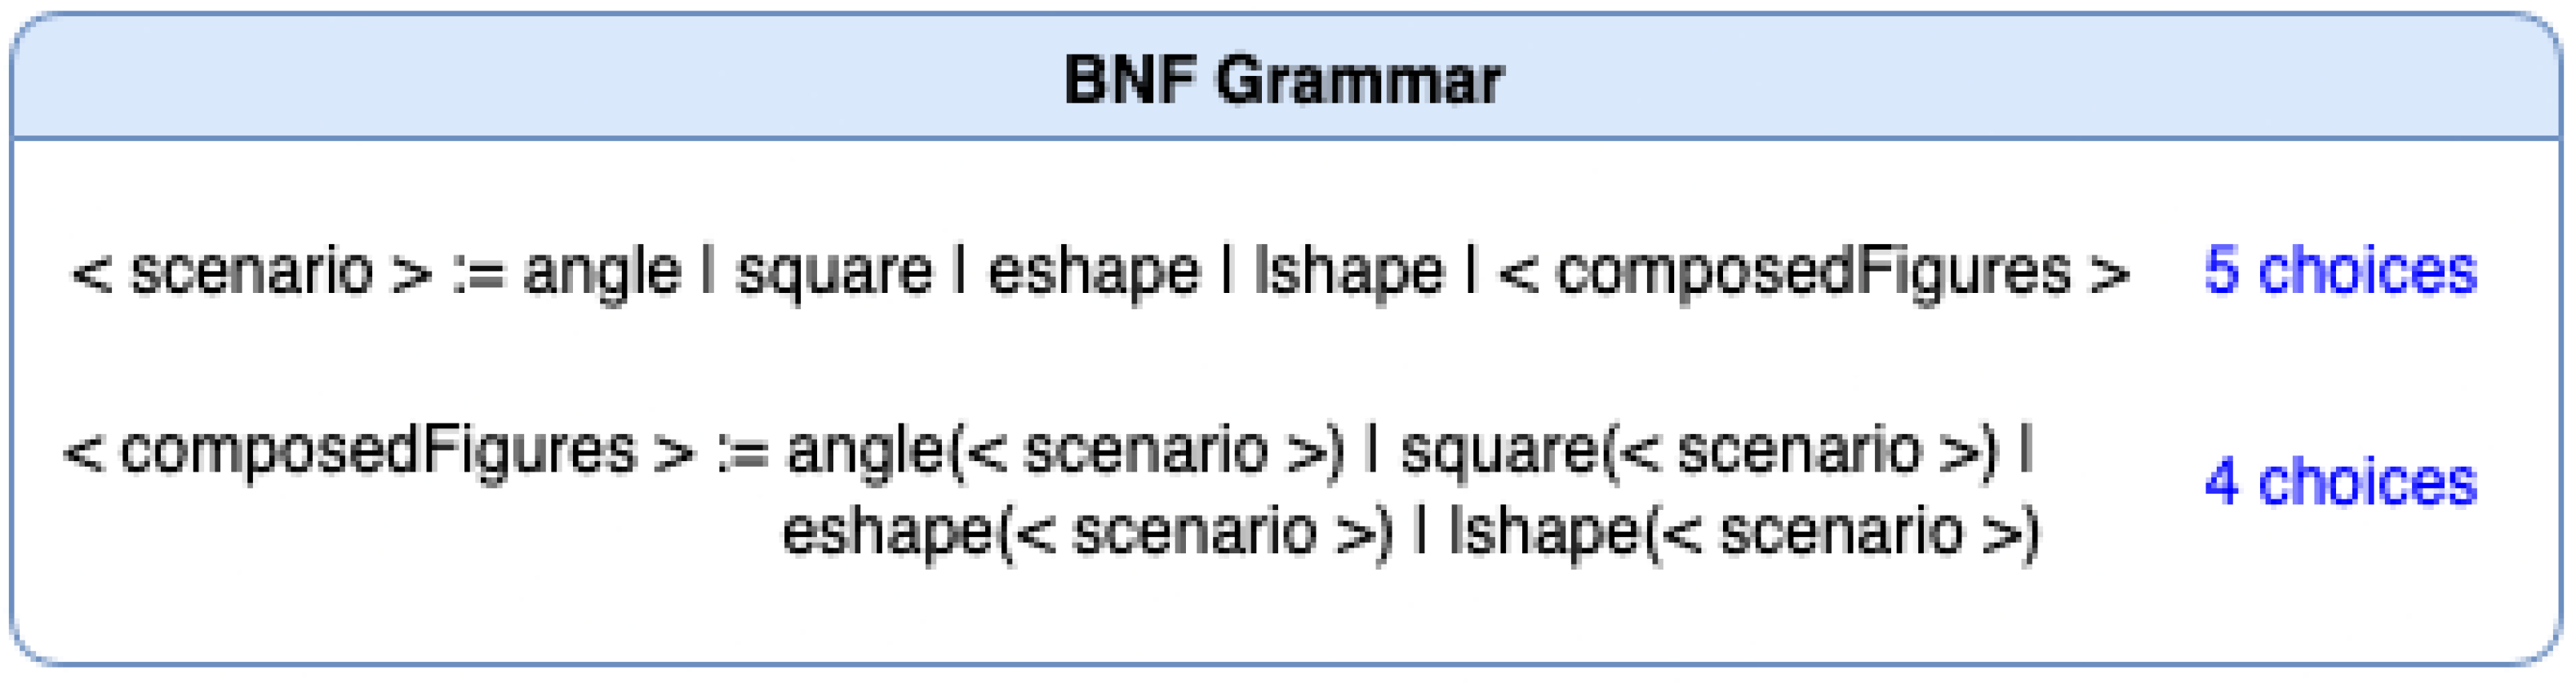Click "angle" in the scenario rule
Viewport: 2576px width, 683px height.
tap(601, 272)
